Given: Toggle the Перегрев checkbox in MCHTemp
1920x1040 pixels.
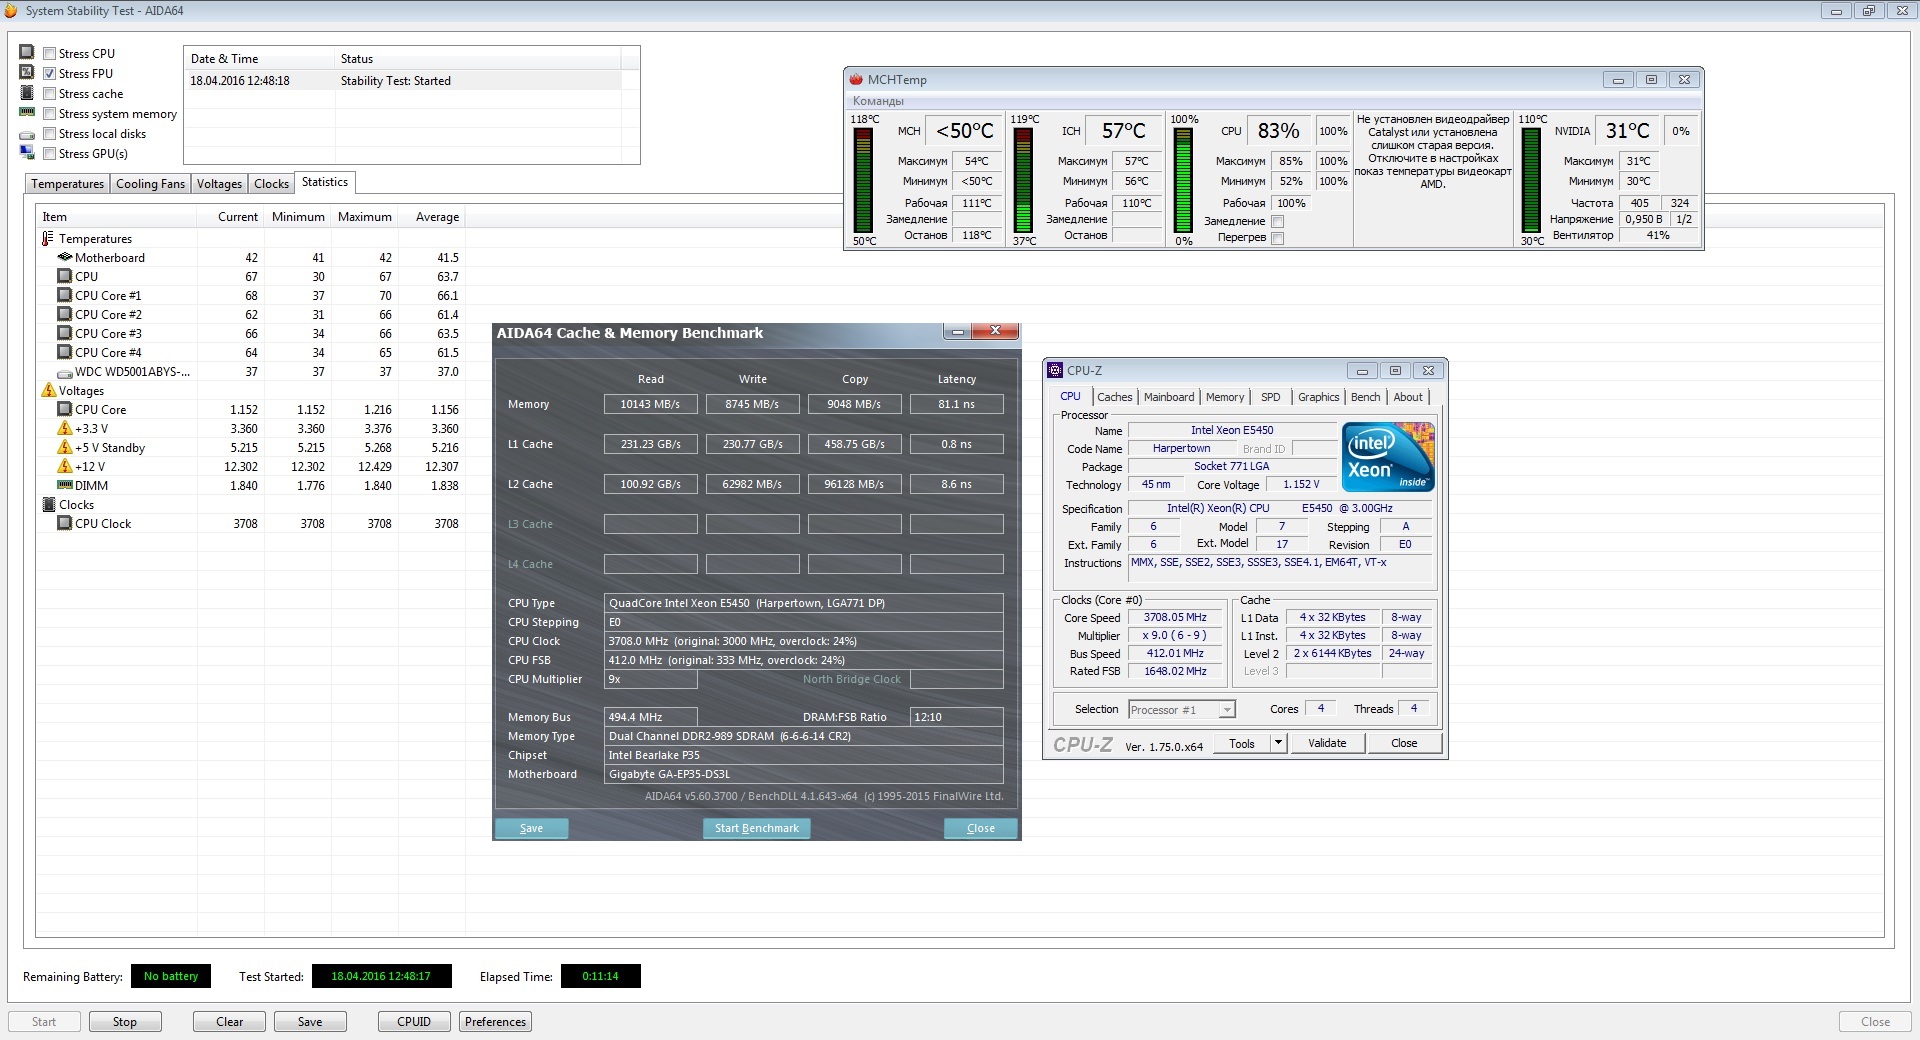Looking at the screenshot, I should click(1277, 238).
